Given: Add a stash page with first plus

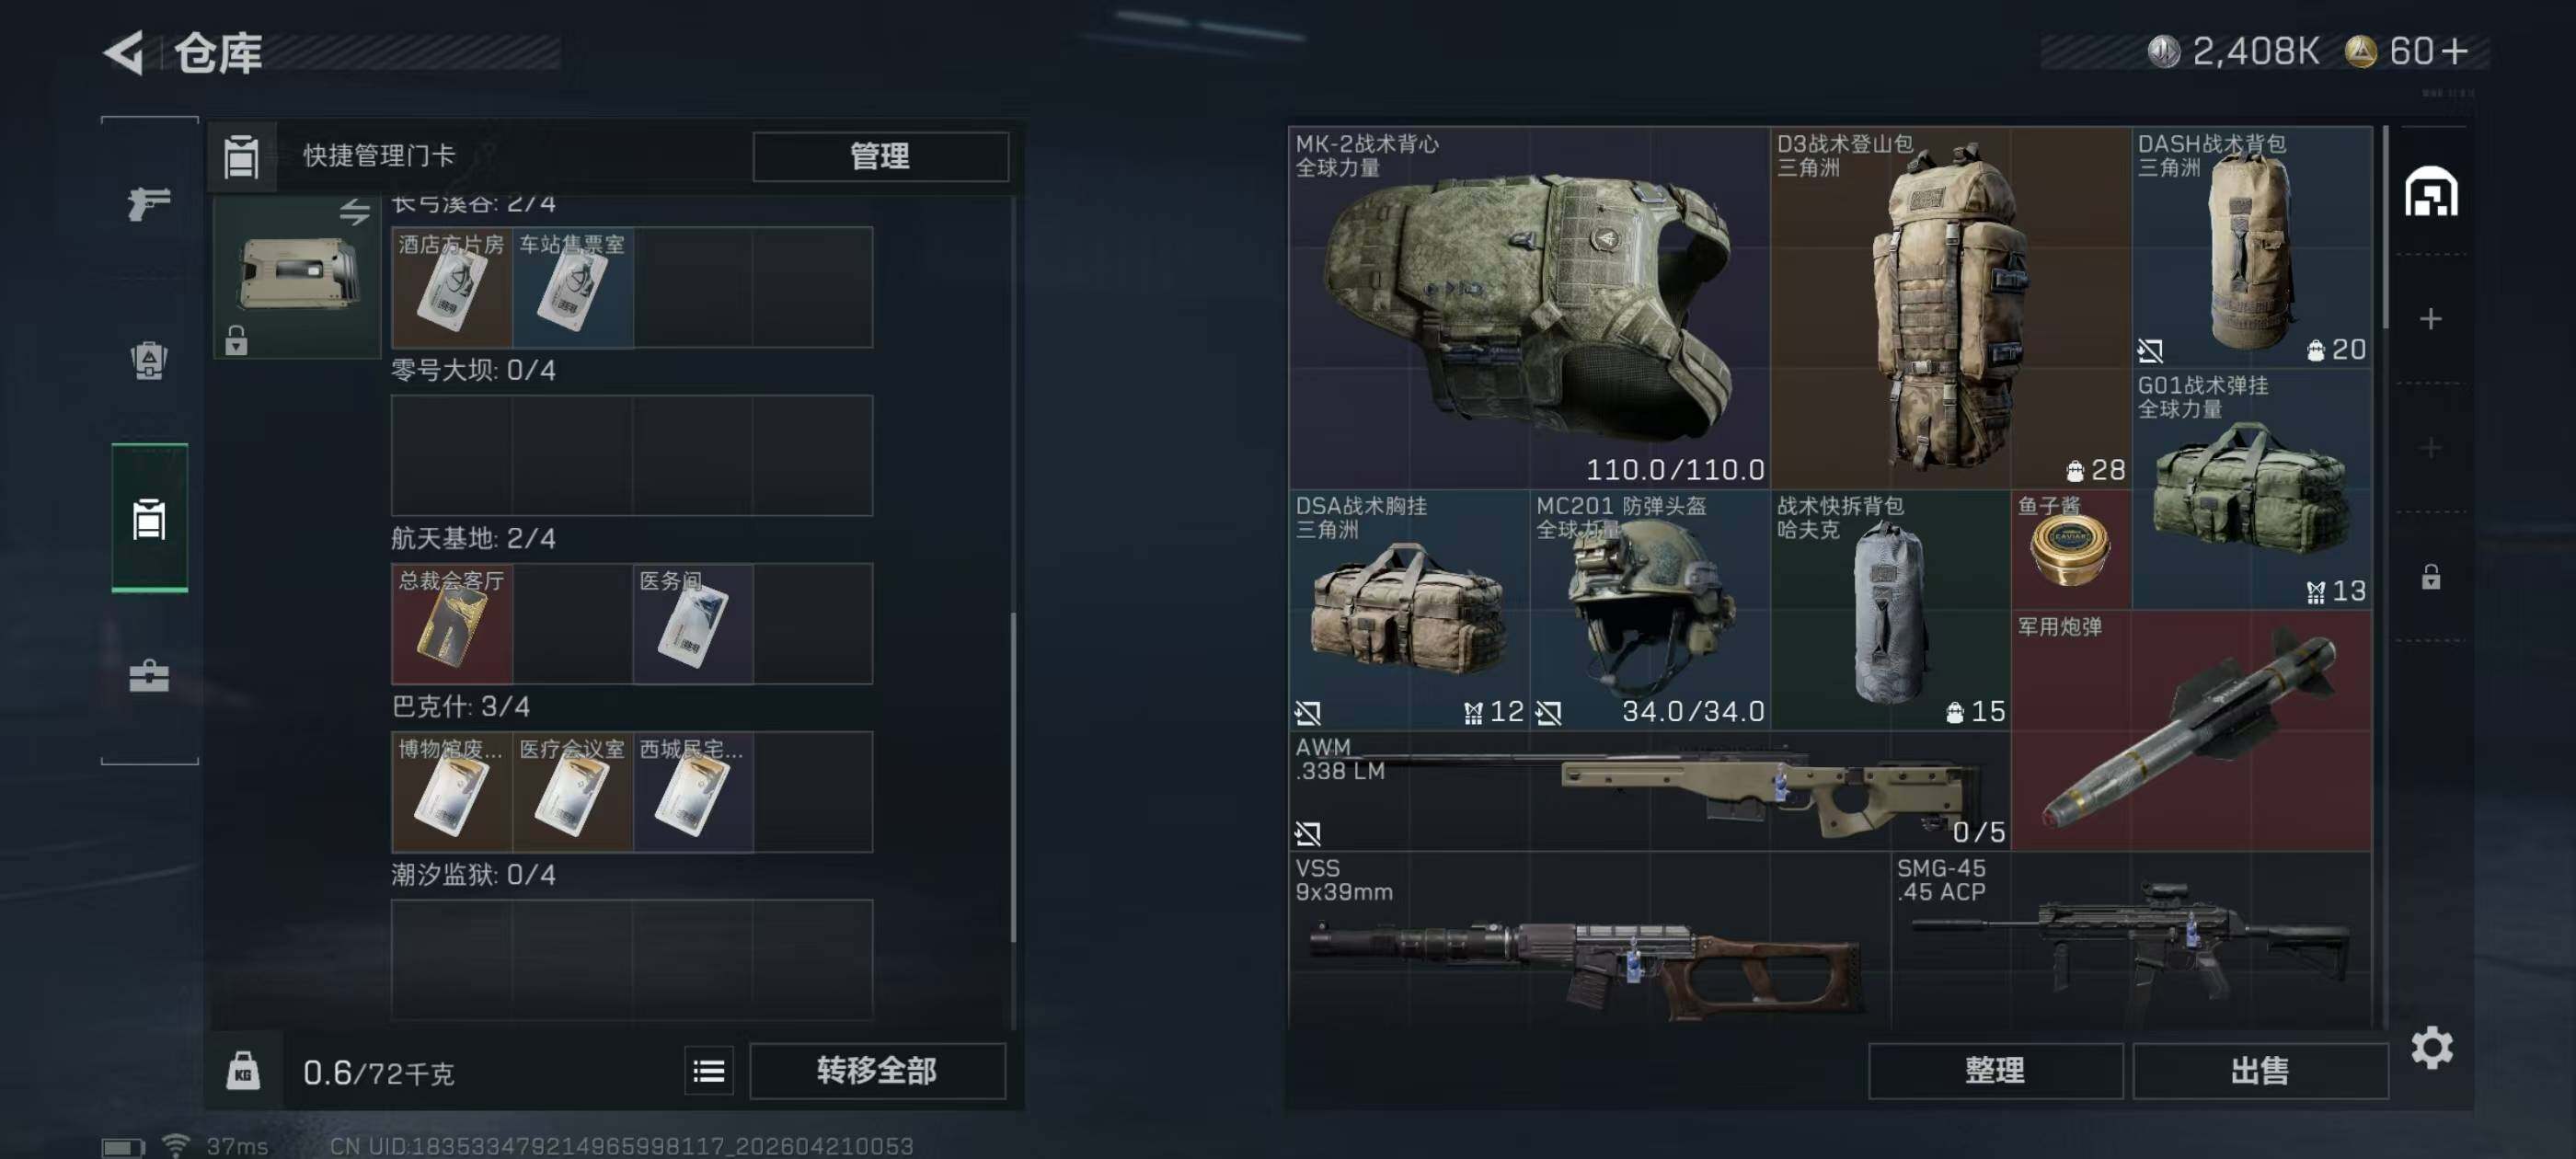Looking at the screenshot, I should pyautogui.click(x=2431, y=319).
